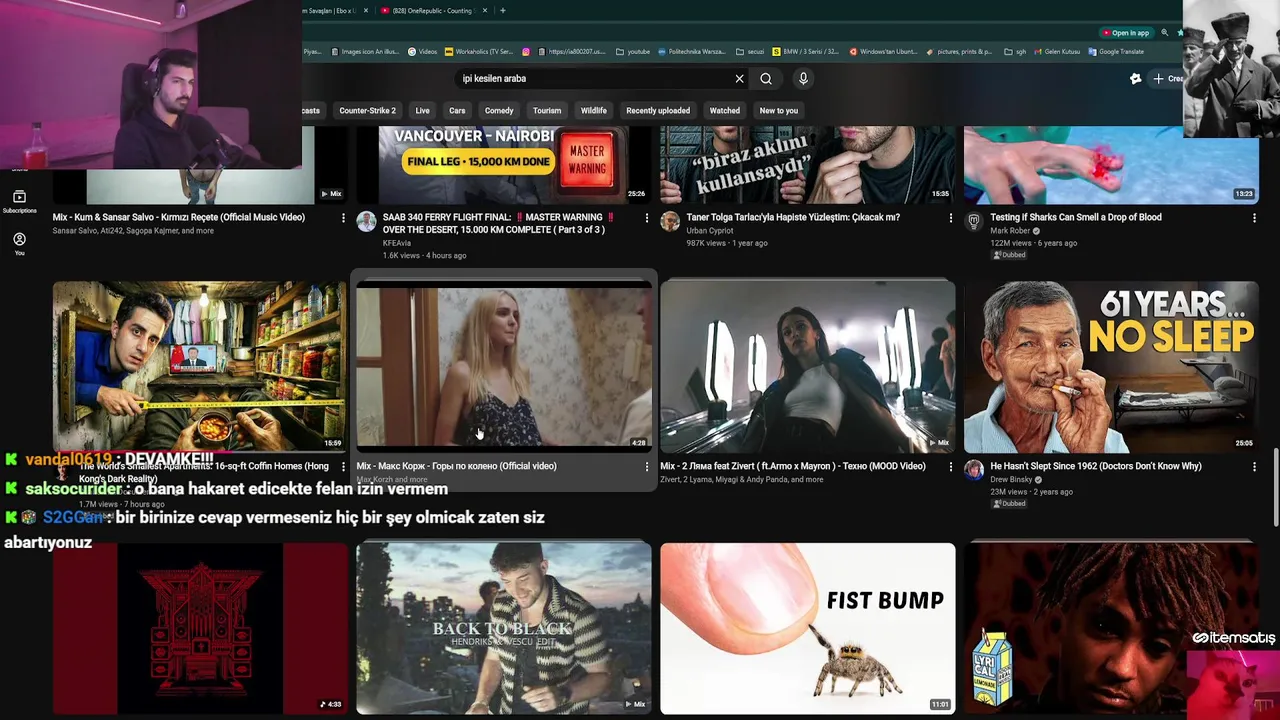Click the Drew Binsky channel avatar
Screen dimensions: 1280x720
pos(974,471)
